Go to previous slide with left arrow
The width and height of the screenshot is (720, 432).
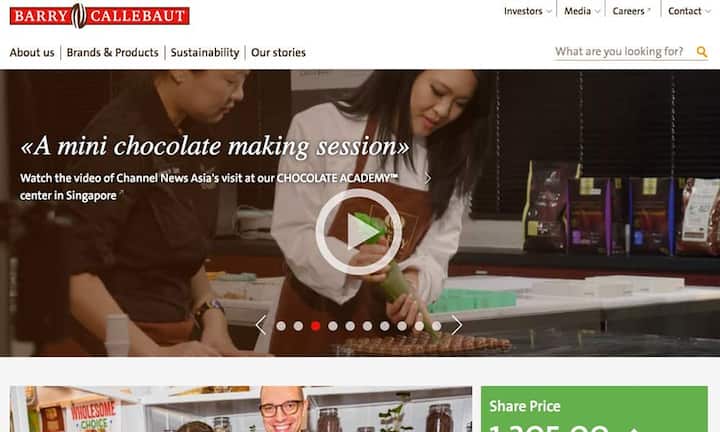[261, 325]
